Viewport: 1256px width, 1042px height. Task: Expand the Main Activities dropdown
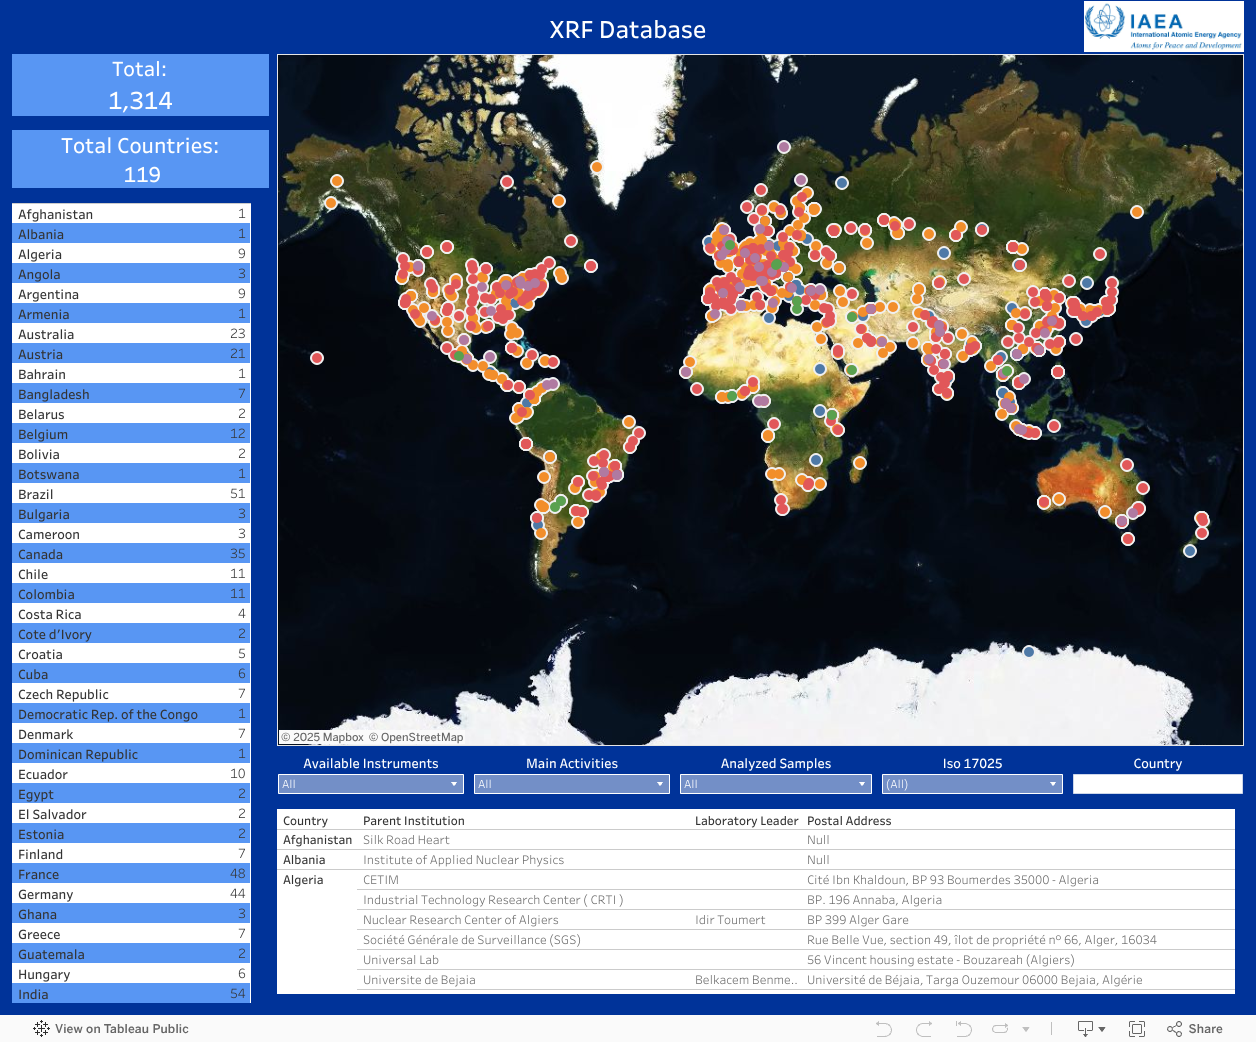click(x=571, y=784)
